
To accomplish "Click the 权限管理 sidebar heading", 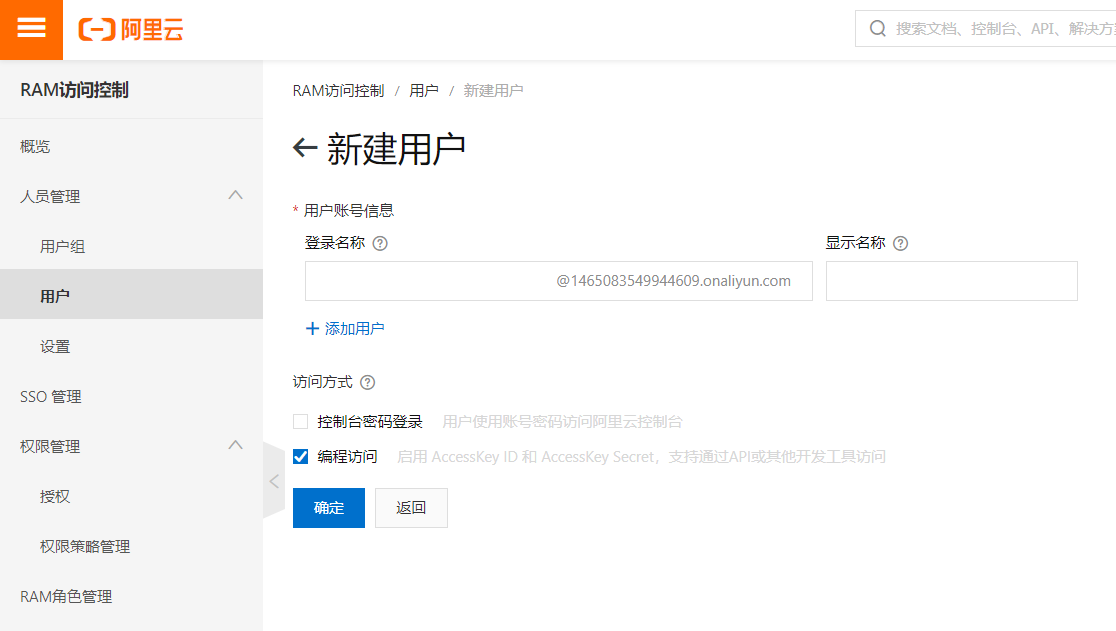I will pos(50,447).
